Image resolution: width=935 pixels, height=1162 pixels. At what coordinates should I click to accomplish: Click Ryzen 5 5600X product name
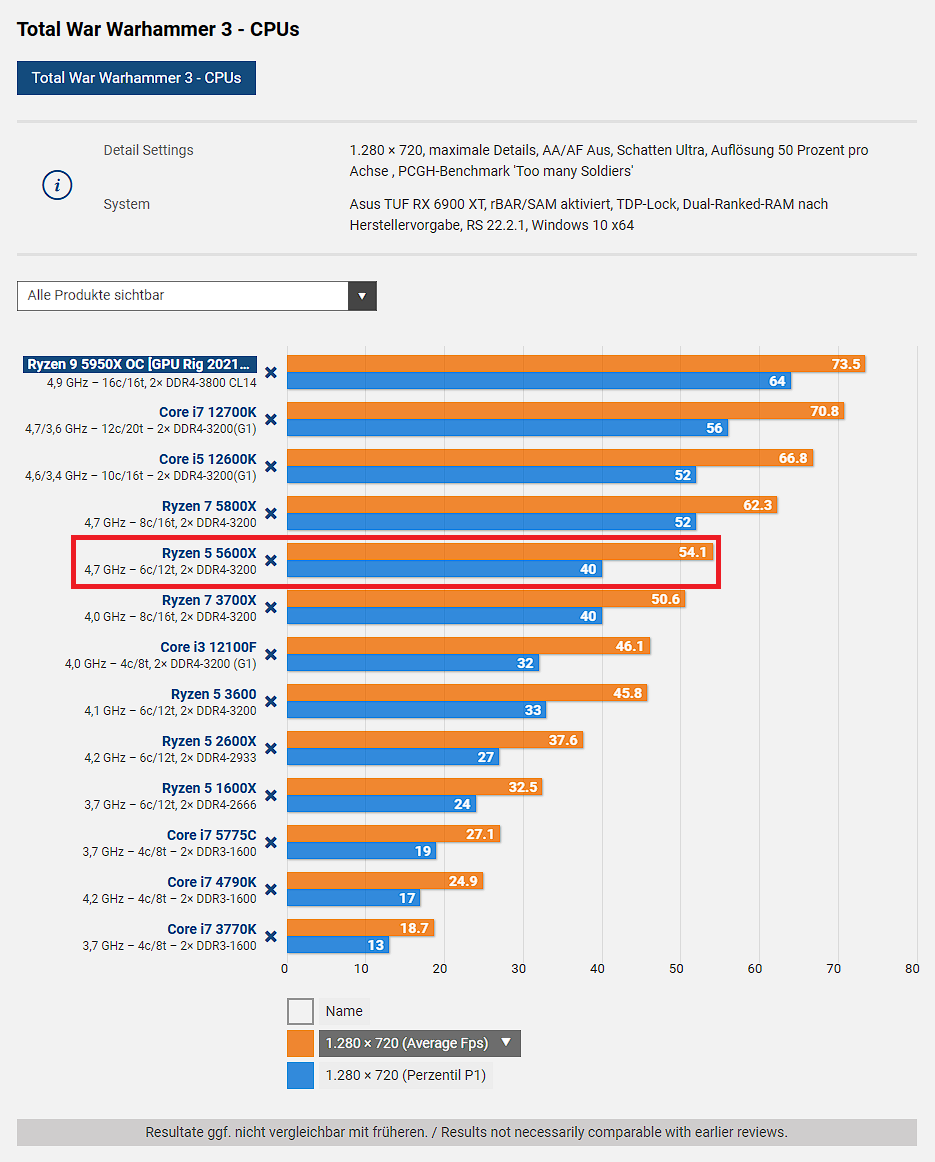(209, 553)
